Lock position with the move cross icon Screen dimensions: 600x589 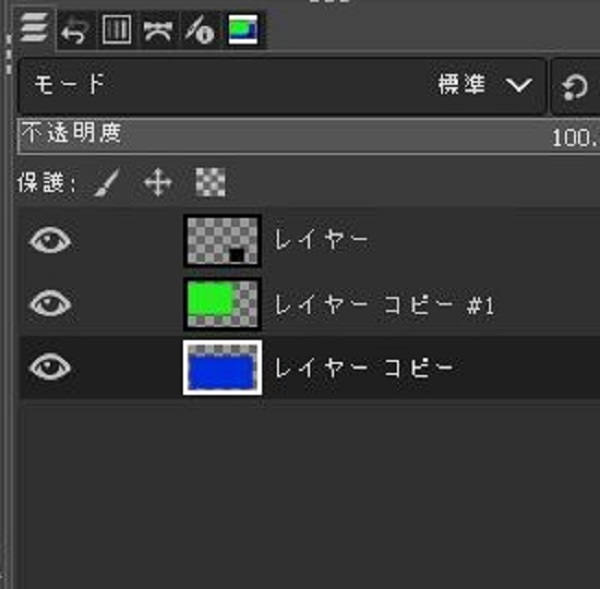click(158, 182)
